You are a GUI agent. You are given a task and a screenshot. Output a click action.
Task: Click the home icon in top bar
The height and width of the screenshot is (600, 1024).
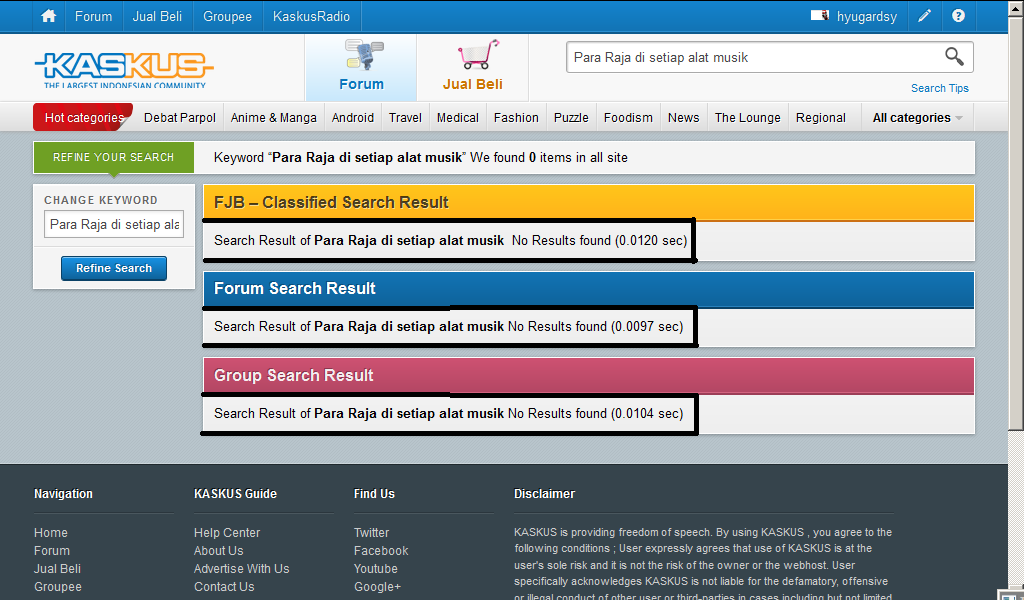pyautogui.click(x=48, y=16)
